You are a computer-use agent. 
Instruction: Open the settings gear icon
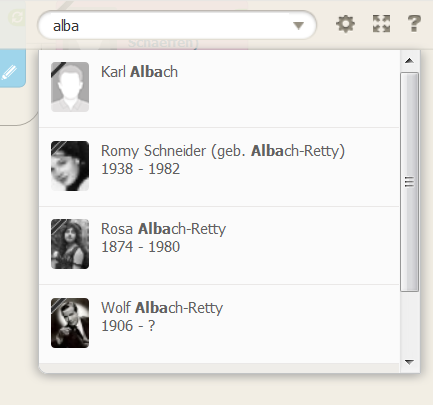click(x=345, y=24)
